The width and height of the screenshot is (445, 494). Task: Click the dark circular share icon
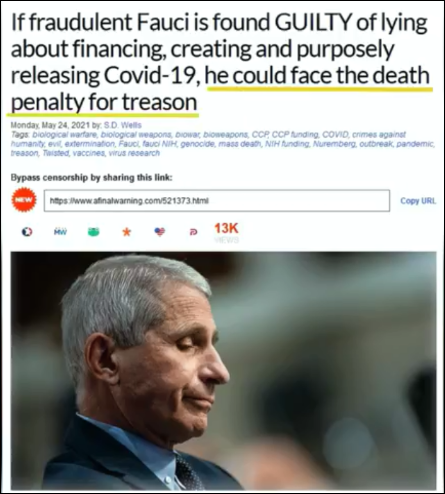point(27,232)
